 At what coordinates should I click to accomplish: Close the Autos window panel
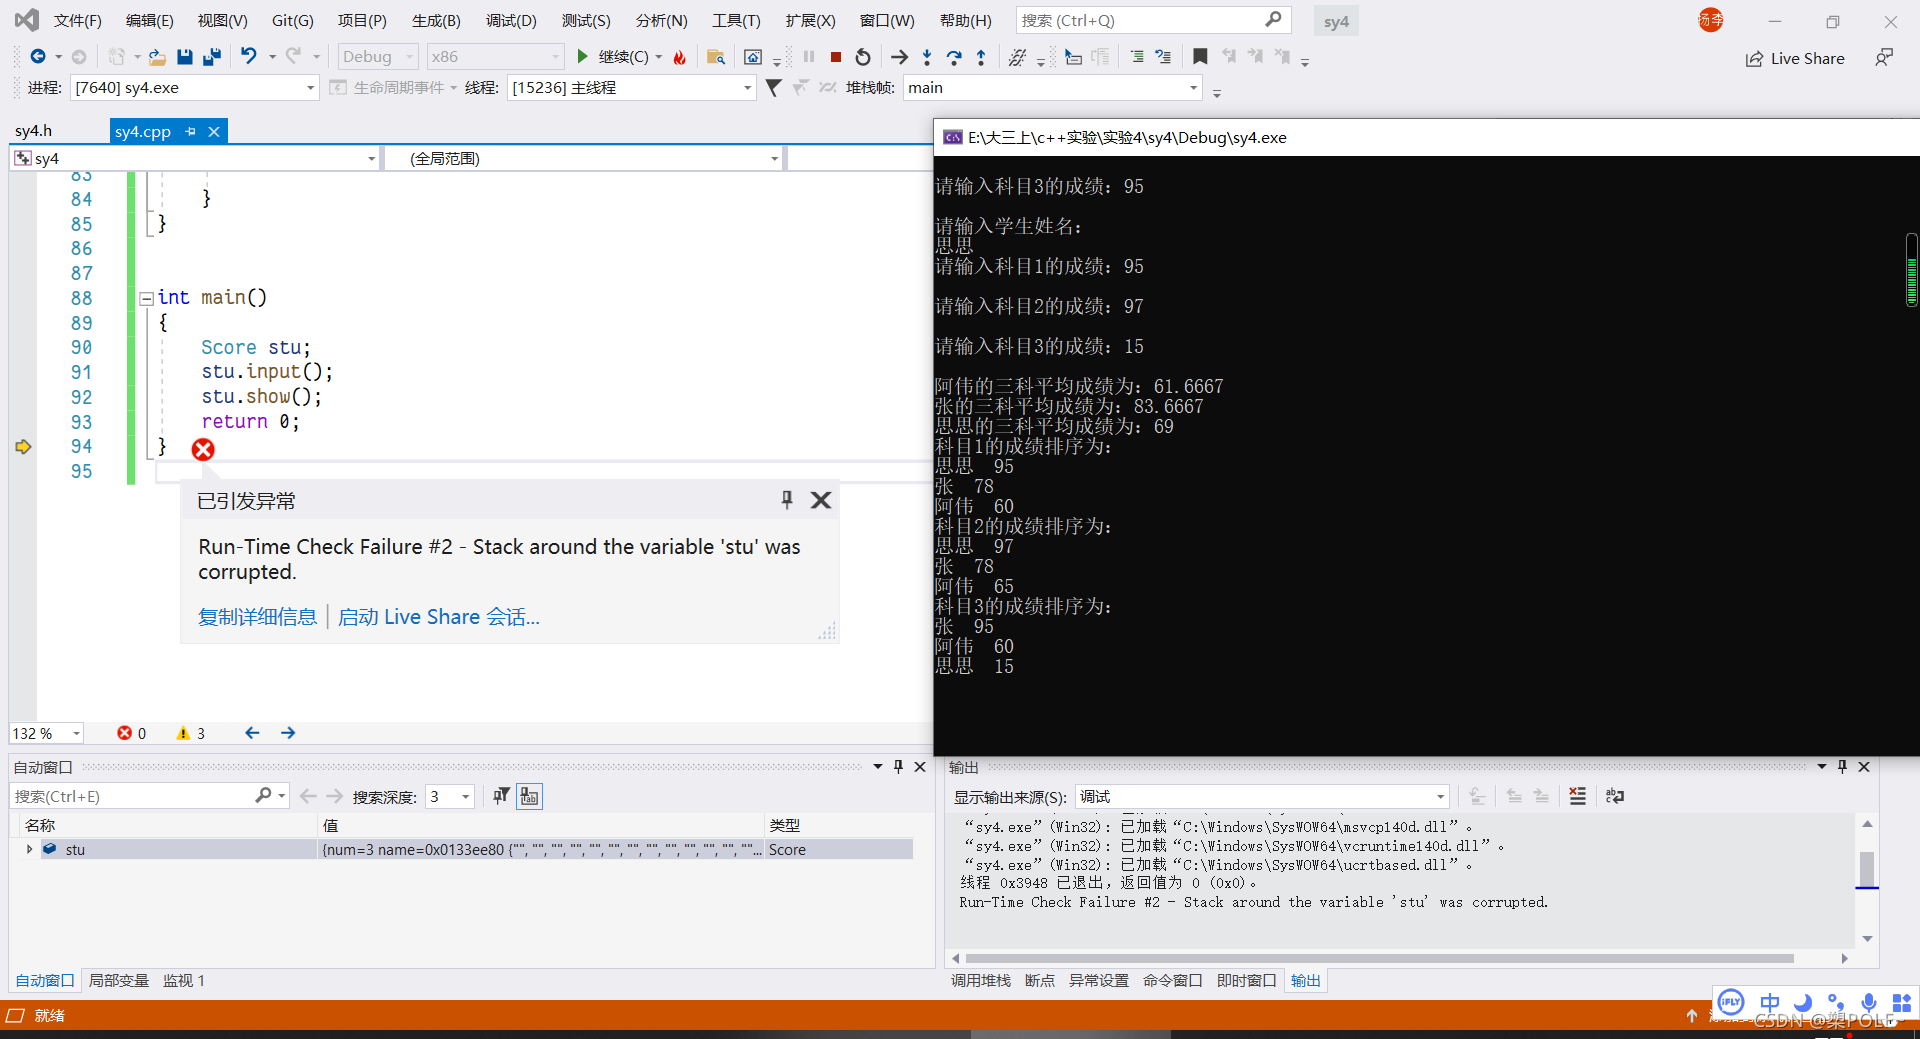click(920, 767)
